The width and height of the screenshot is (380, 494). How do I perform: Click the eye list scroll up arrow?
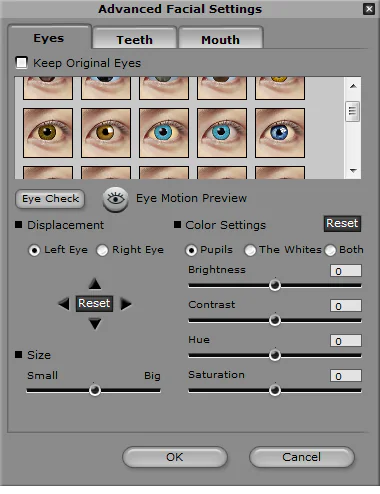(x=353, y=86)
